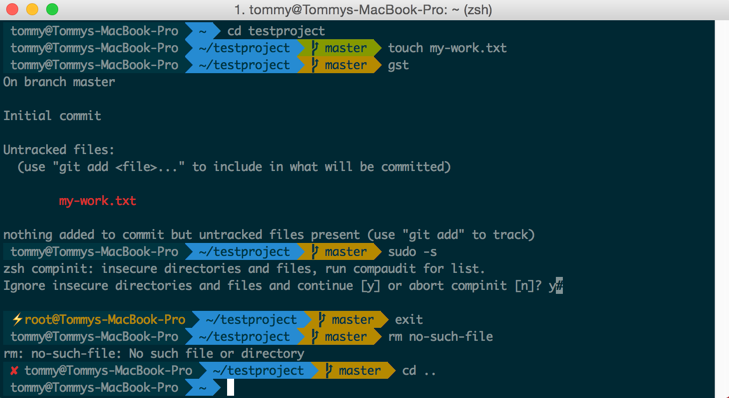Click the red close window button
The height and width of the screenshot is (398, 729).
tap(12, 9)
